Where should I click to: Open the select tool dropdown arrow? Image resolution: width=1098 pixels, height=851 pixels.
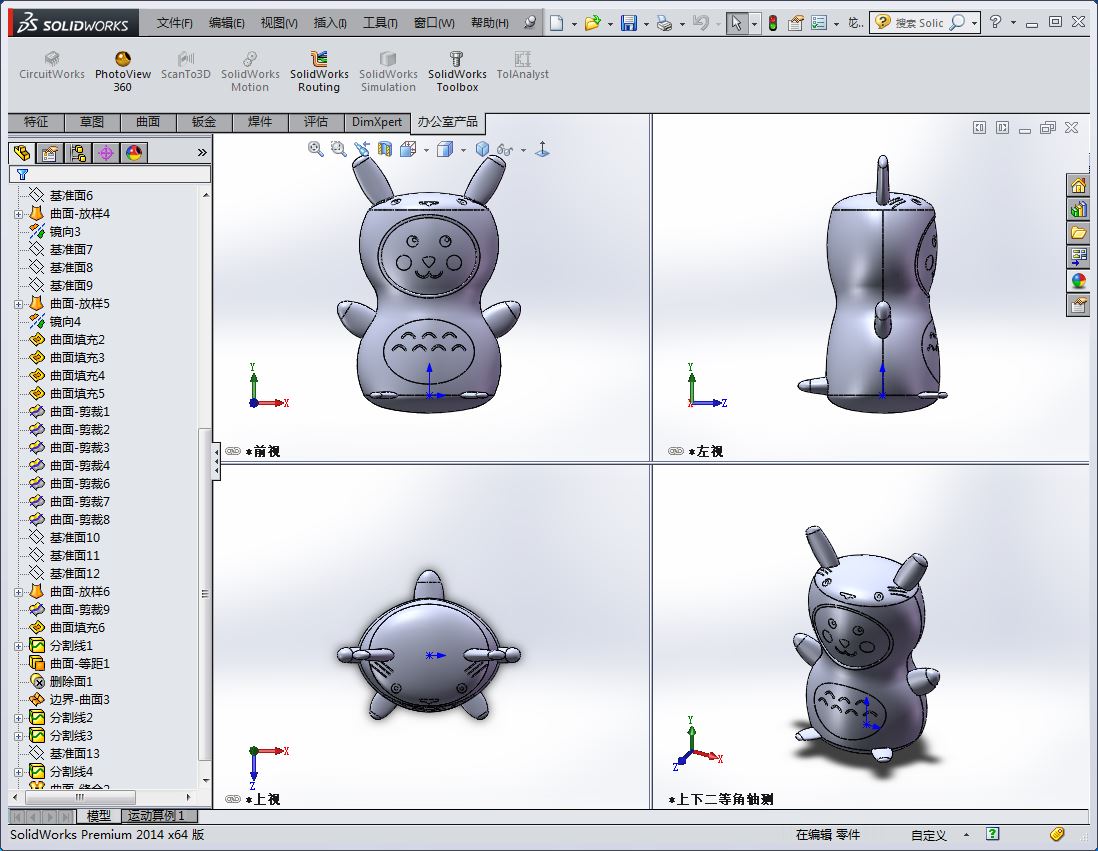(754, 24)
